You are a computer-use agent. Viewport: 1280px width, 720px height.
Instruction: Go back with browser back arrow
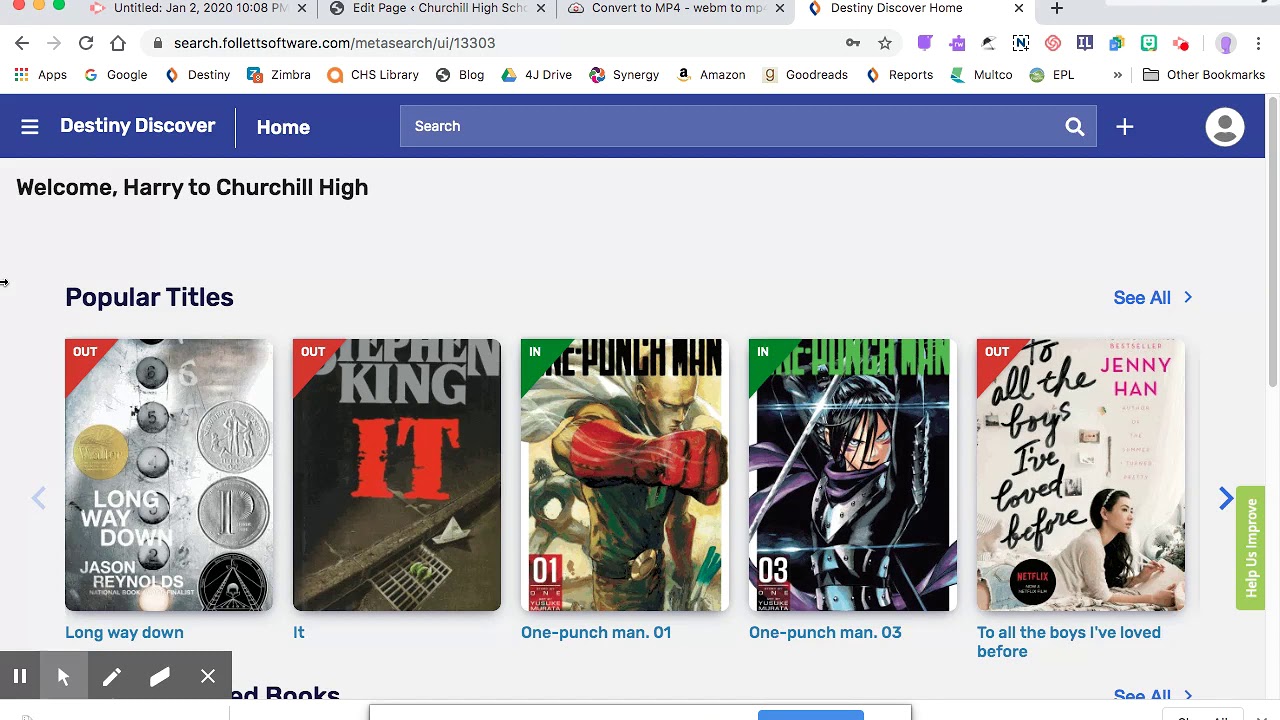point(22,43)
